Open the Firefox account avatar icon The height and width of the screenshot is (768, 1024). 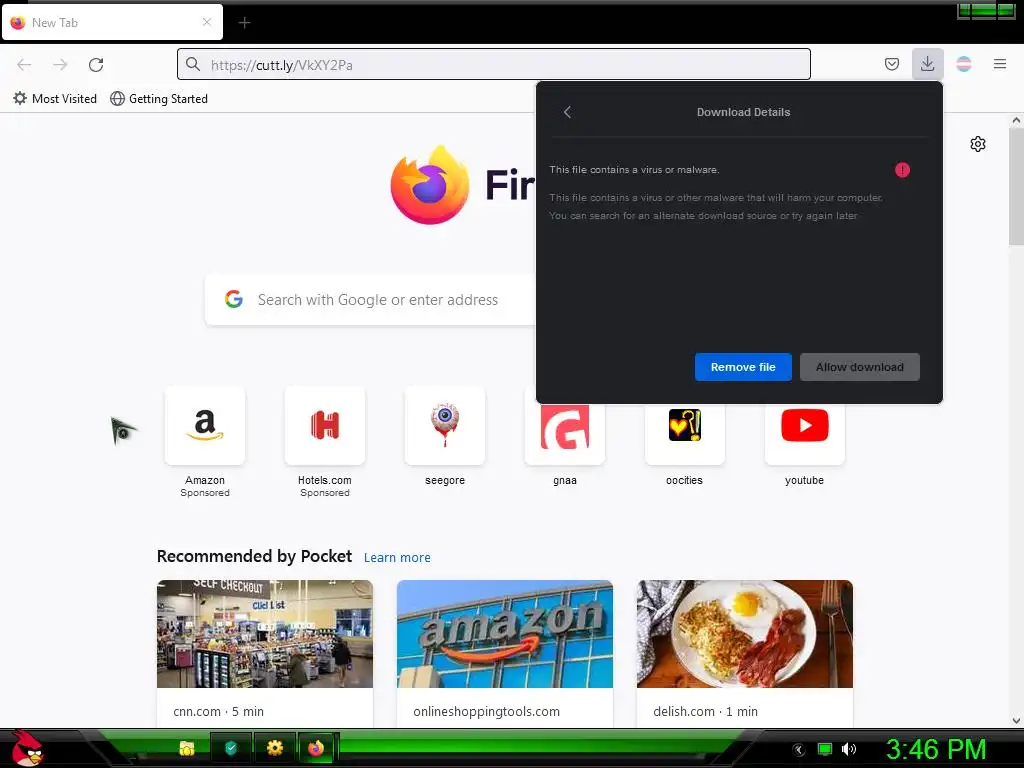(964, 64)
